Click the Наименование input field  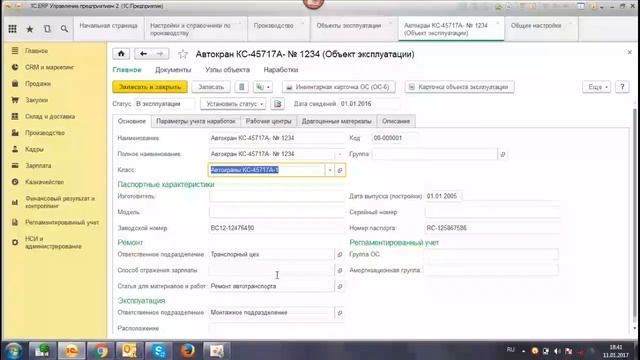pos(276,138)
